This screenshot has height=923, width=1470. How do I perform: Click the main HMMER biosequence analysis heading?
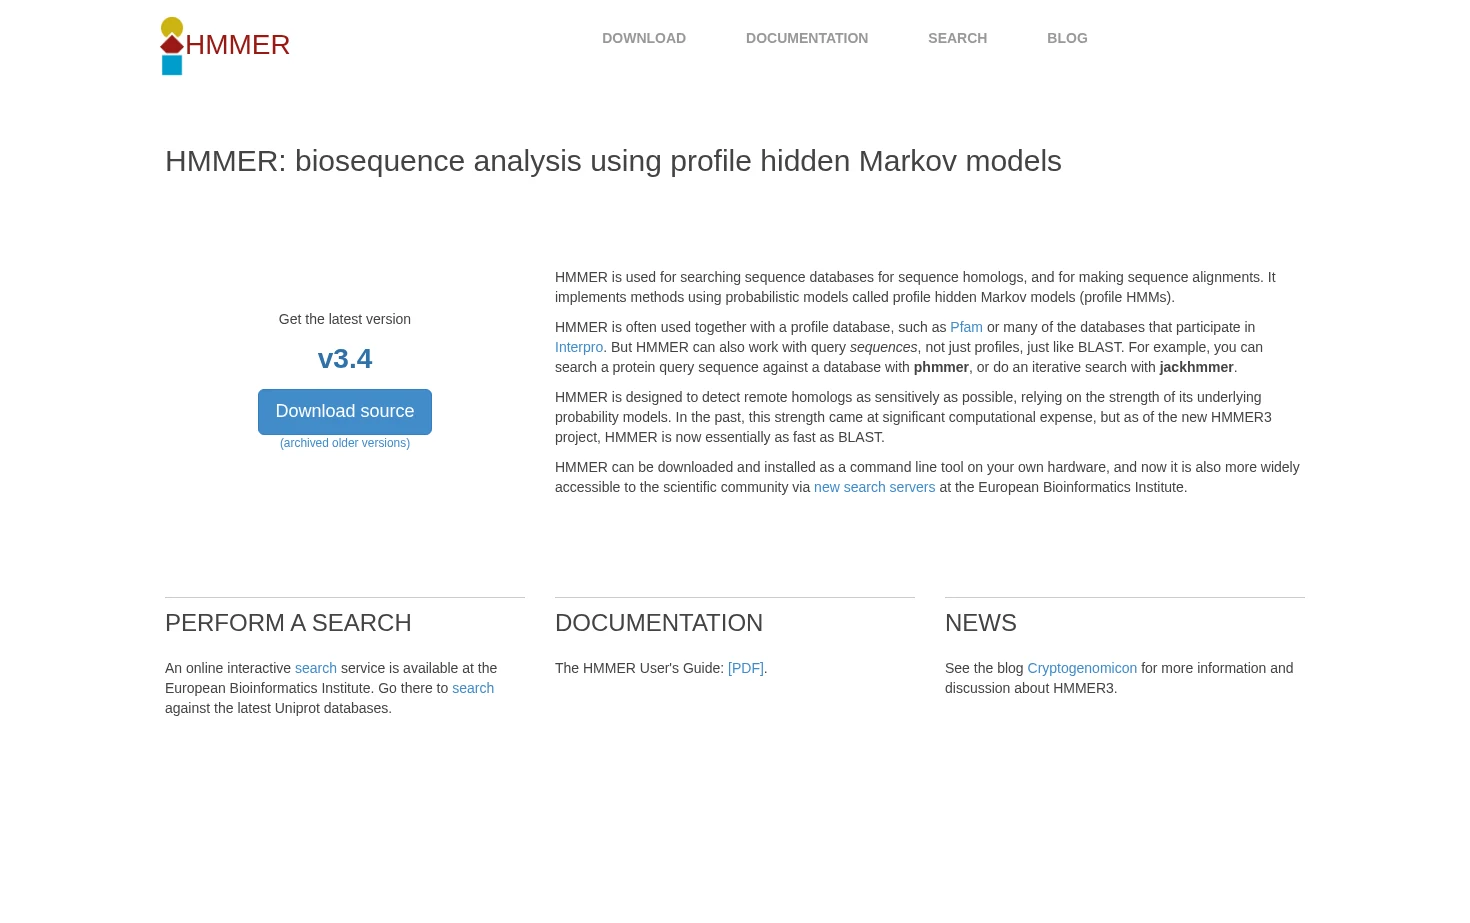[613, 161]
